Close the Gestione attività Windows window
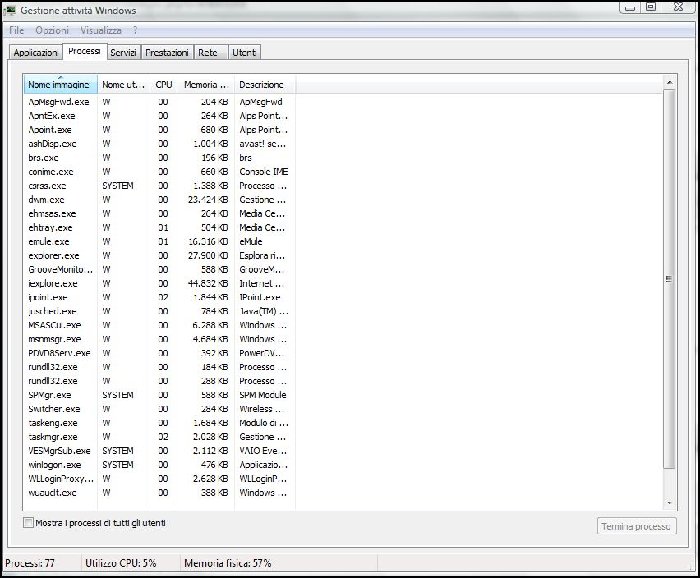The height and width of the screenshot is (578, 700). pyautogui.click(x=679, y=7)
